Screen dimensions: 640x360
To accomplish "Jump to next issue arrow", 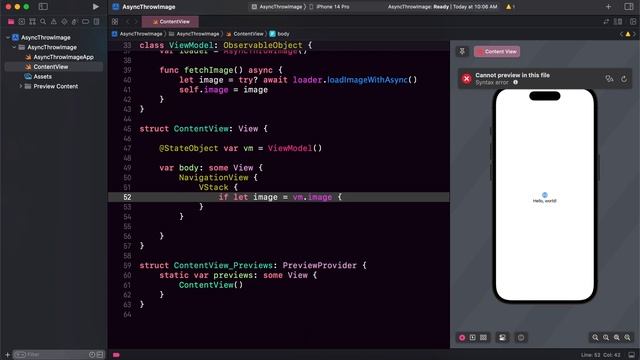I will click(x=634, y=34).
